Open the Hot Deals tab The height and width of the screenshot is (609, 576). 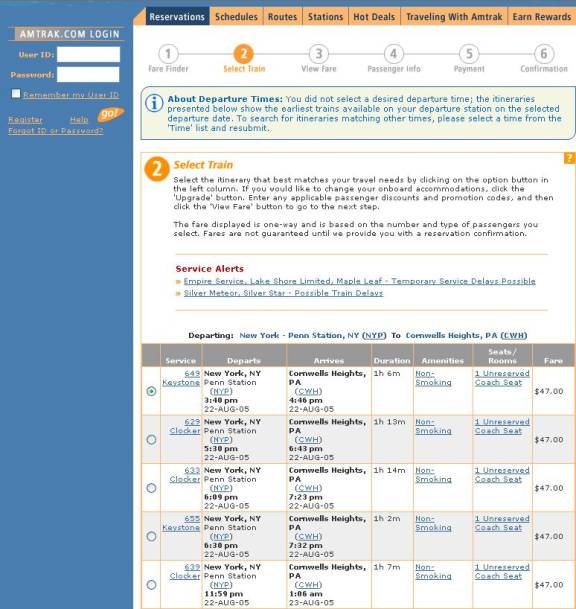coord(374,17)
